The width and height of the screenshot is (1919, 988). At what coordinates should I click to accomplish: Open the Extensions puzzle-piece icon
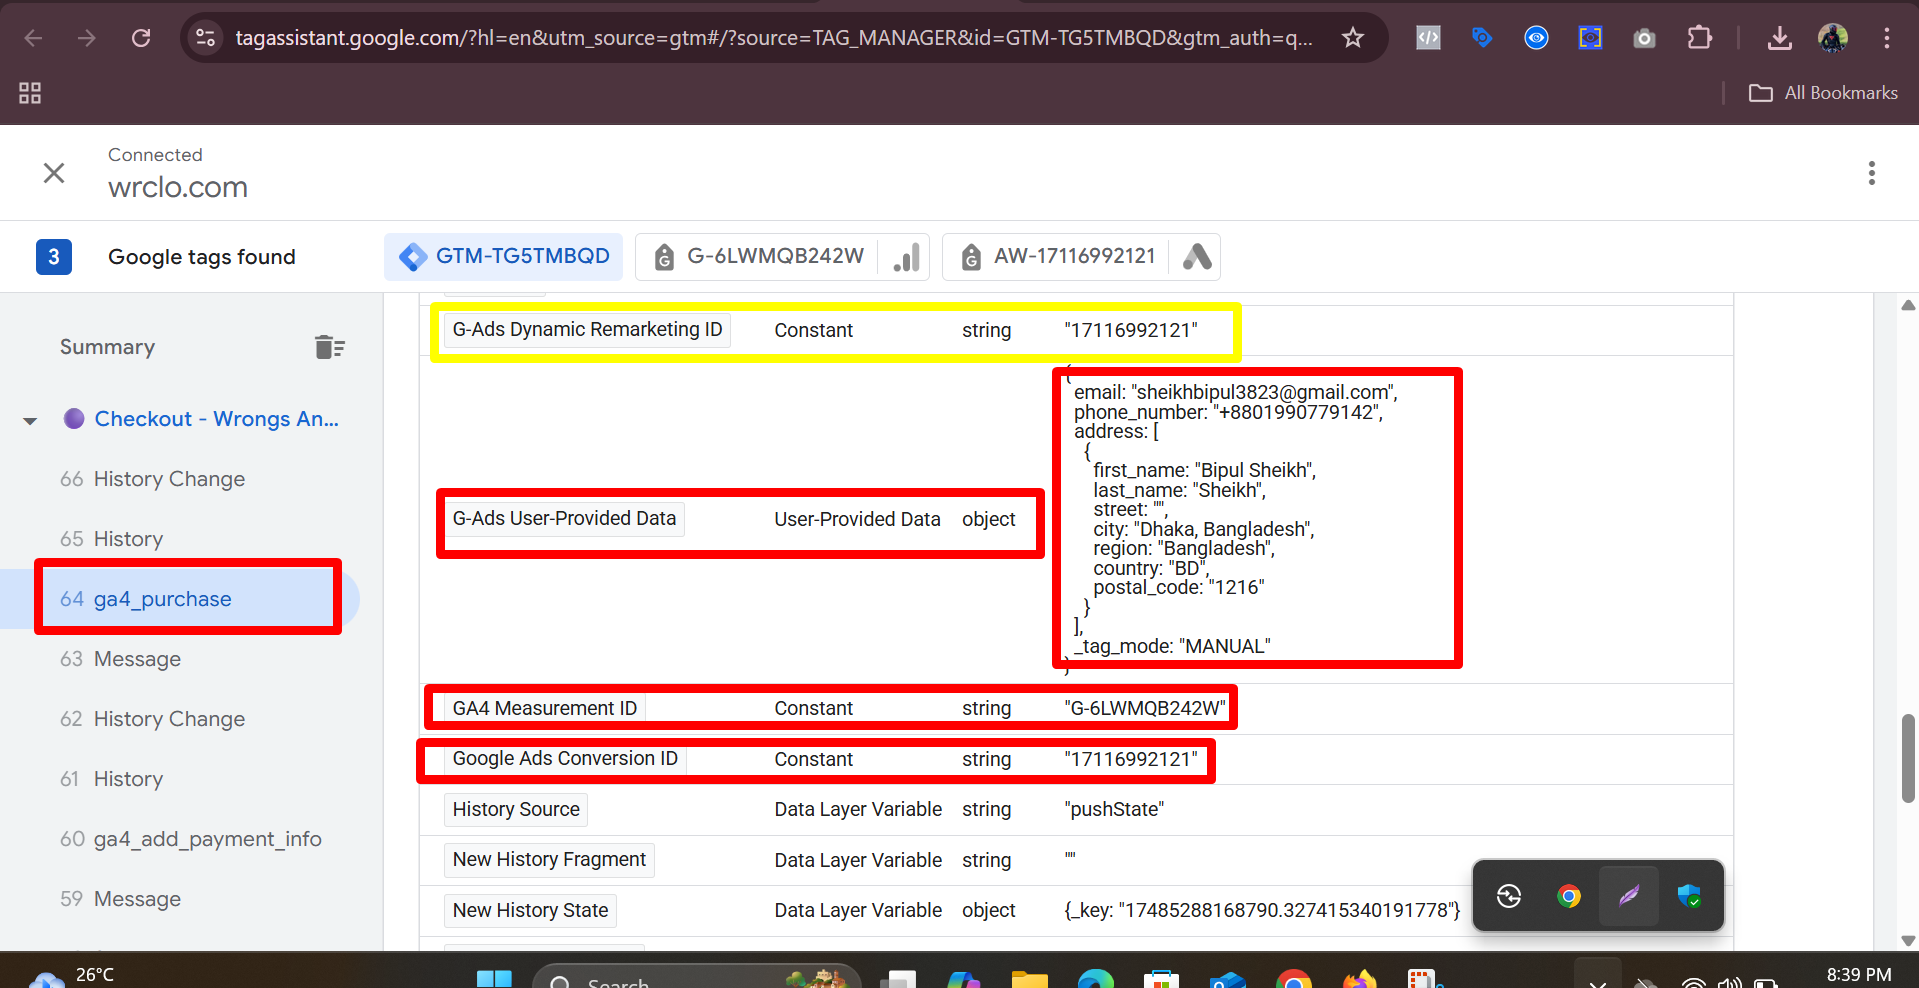[1699, 38]
